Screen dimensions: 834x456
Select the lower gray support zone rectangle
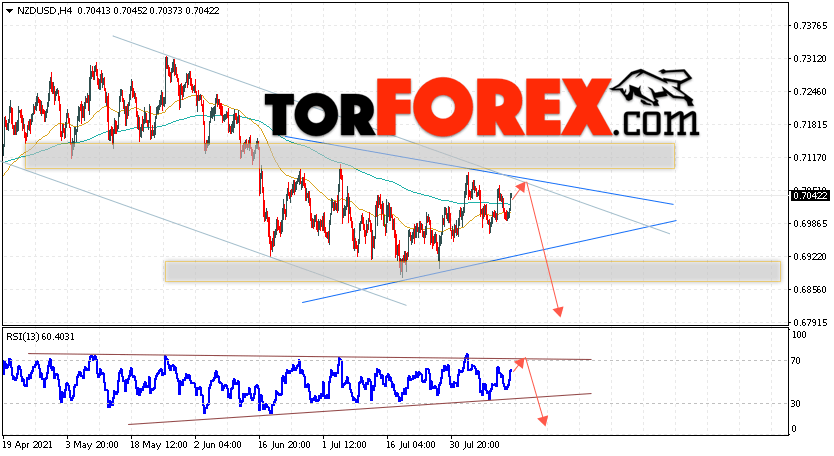[x=472, y=271]
